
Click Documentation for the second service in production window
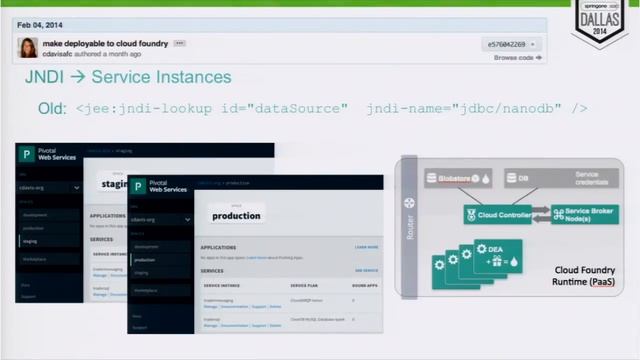(x=234, y=326)
